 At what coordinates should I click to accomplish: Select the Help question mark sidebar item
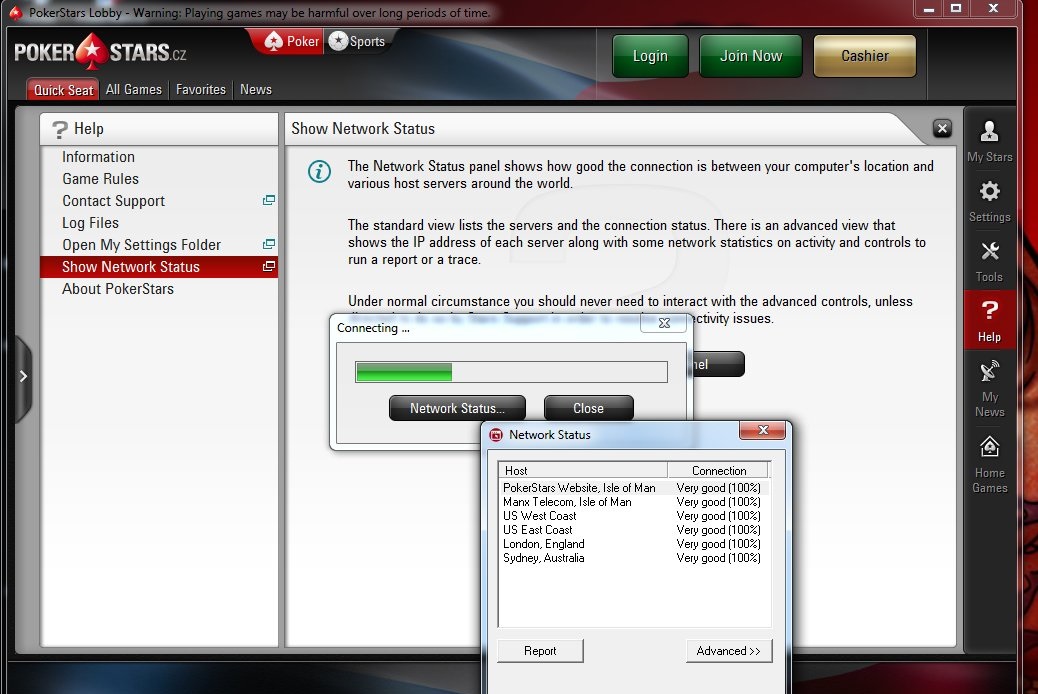(x=989, y=321)
